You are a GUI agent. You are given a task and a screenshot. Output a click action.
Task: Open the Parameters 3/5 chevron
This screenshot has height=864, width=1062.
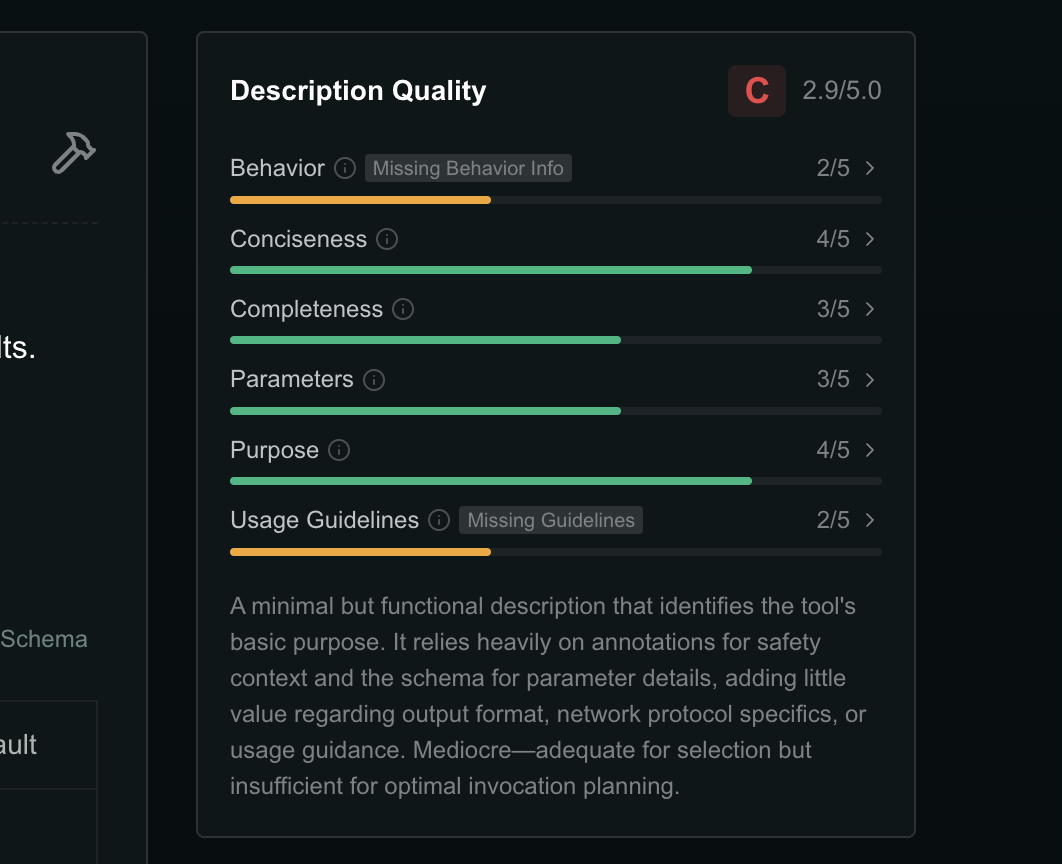pos(870,380)
